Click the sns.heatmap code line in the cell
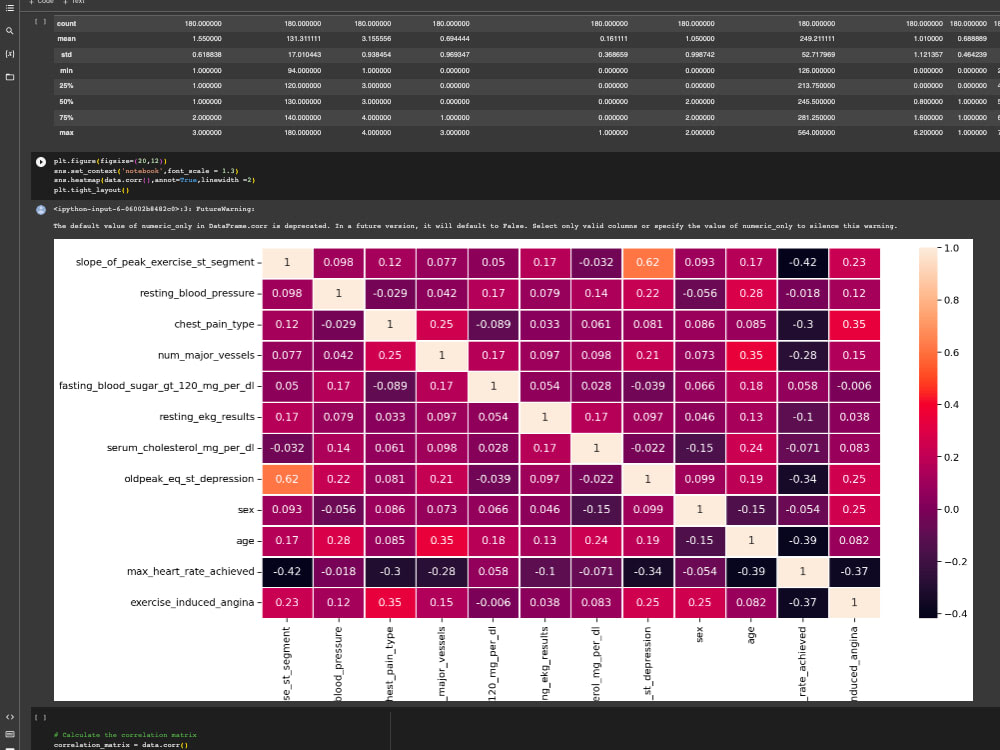1000x750 pixels. [154, 180]
